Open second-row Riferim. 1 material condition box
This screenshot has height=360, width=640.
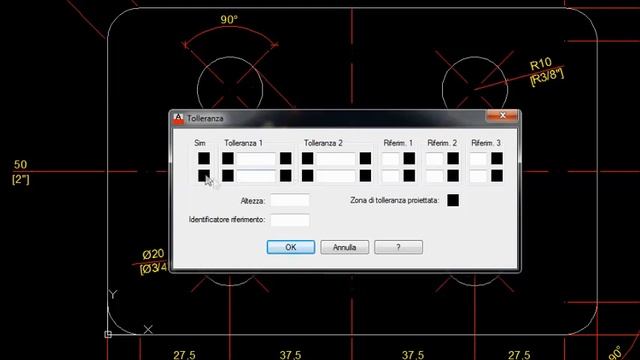(409, 176)
